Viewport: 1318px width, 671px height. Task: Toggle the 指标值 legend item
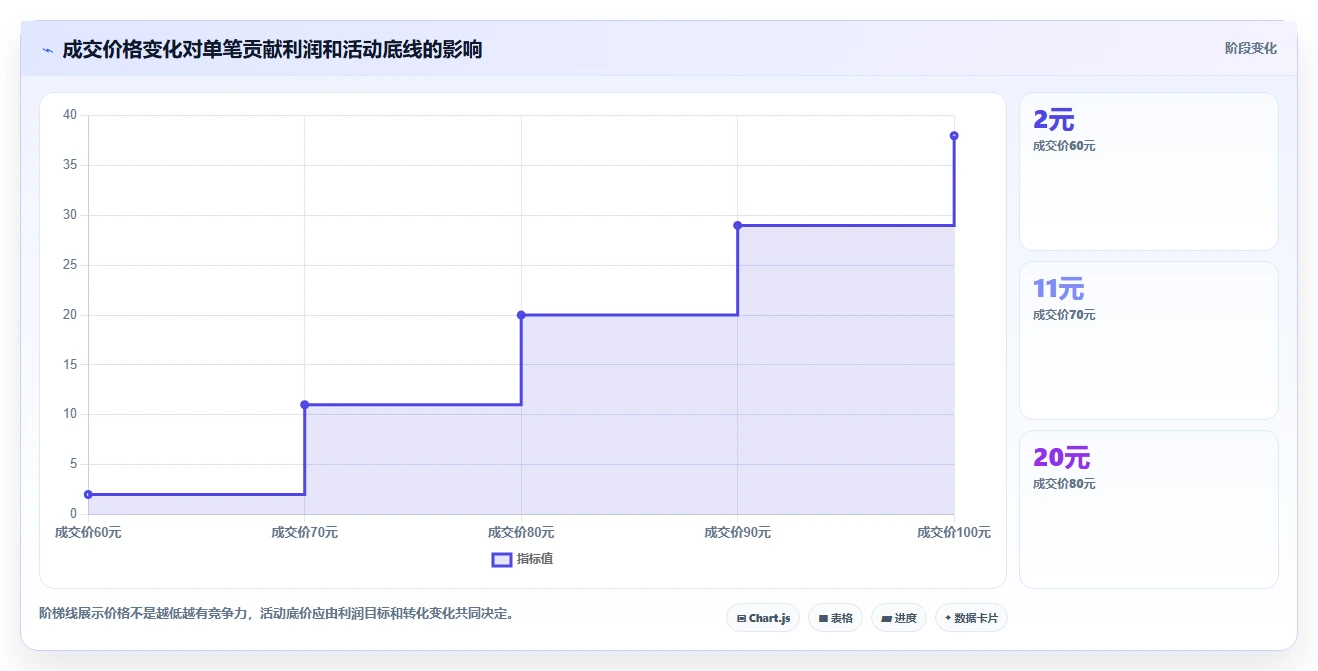[522, 559]
